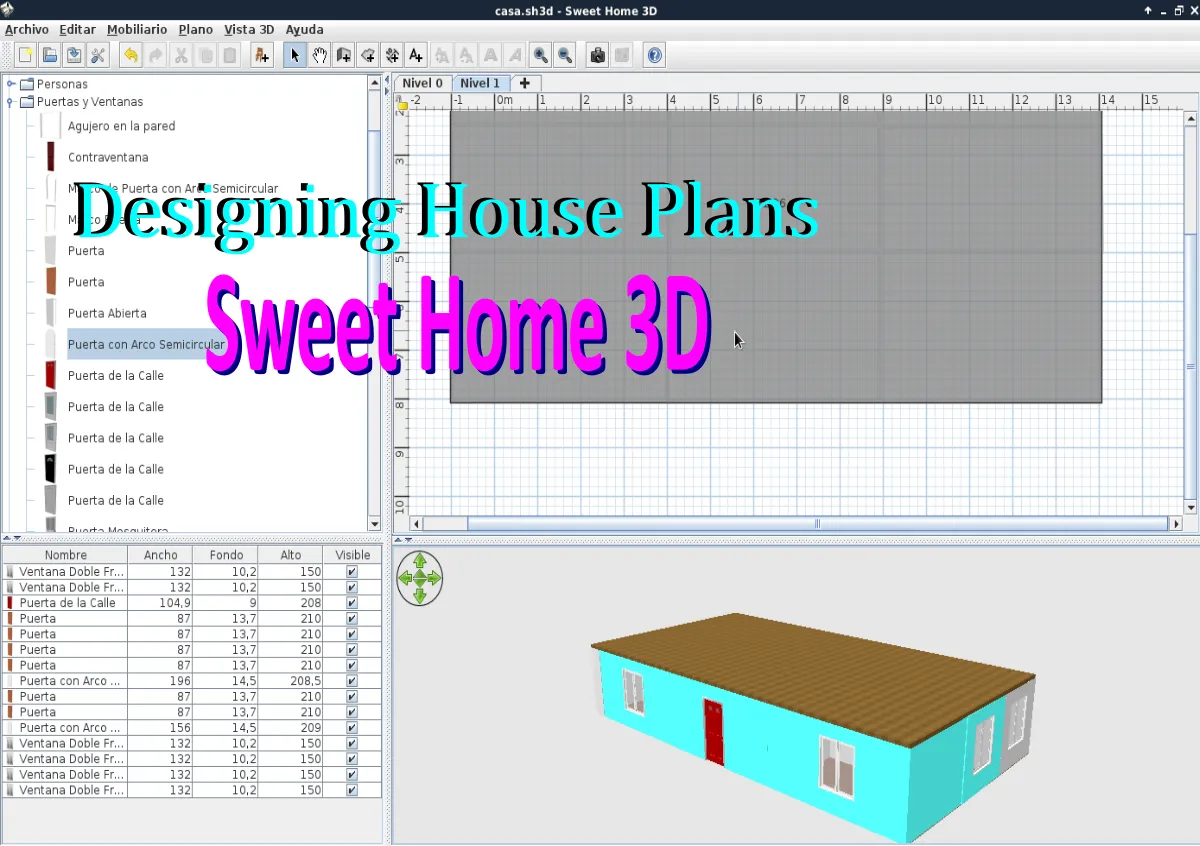Sort furniture by the Visible column header
Viewport: 1200px width, 846px height.
(352, 555)
